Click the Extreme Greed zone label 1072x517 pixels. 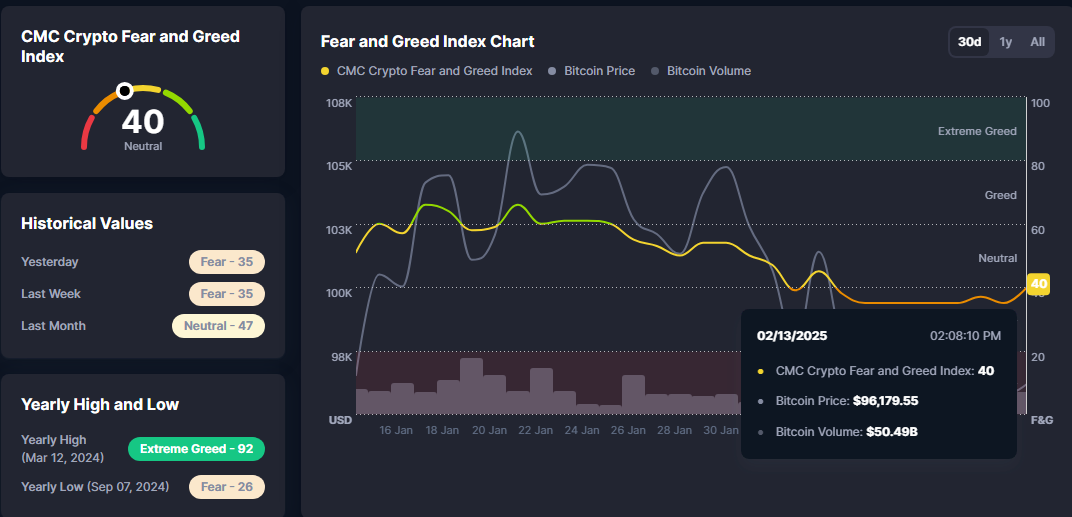977,131
